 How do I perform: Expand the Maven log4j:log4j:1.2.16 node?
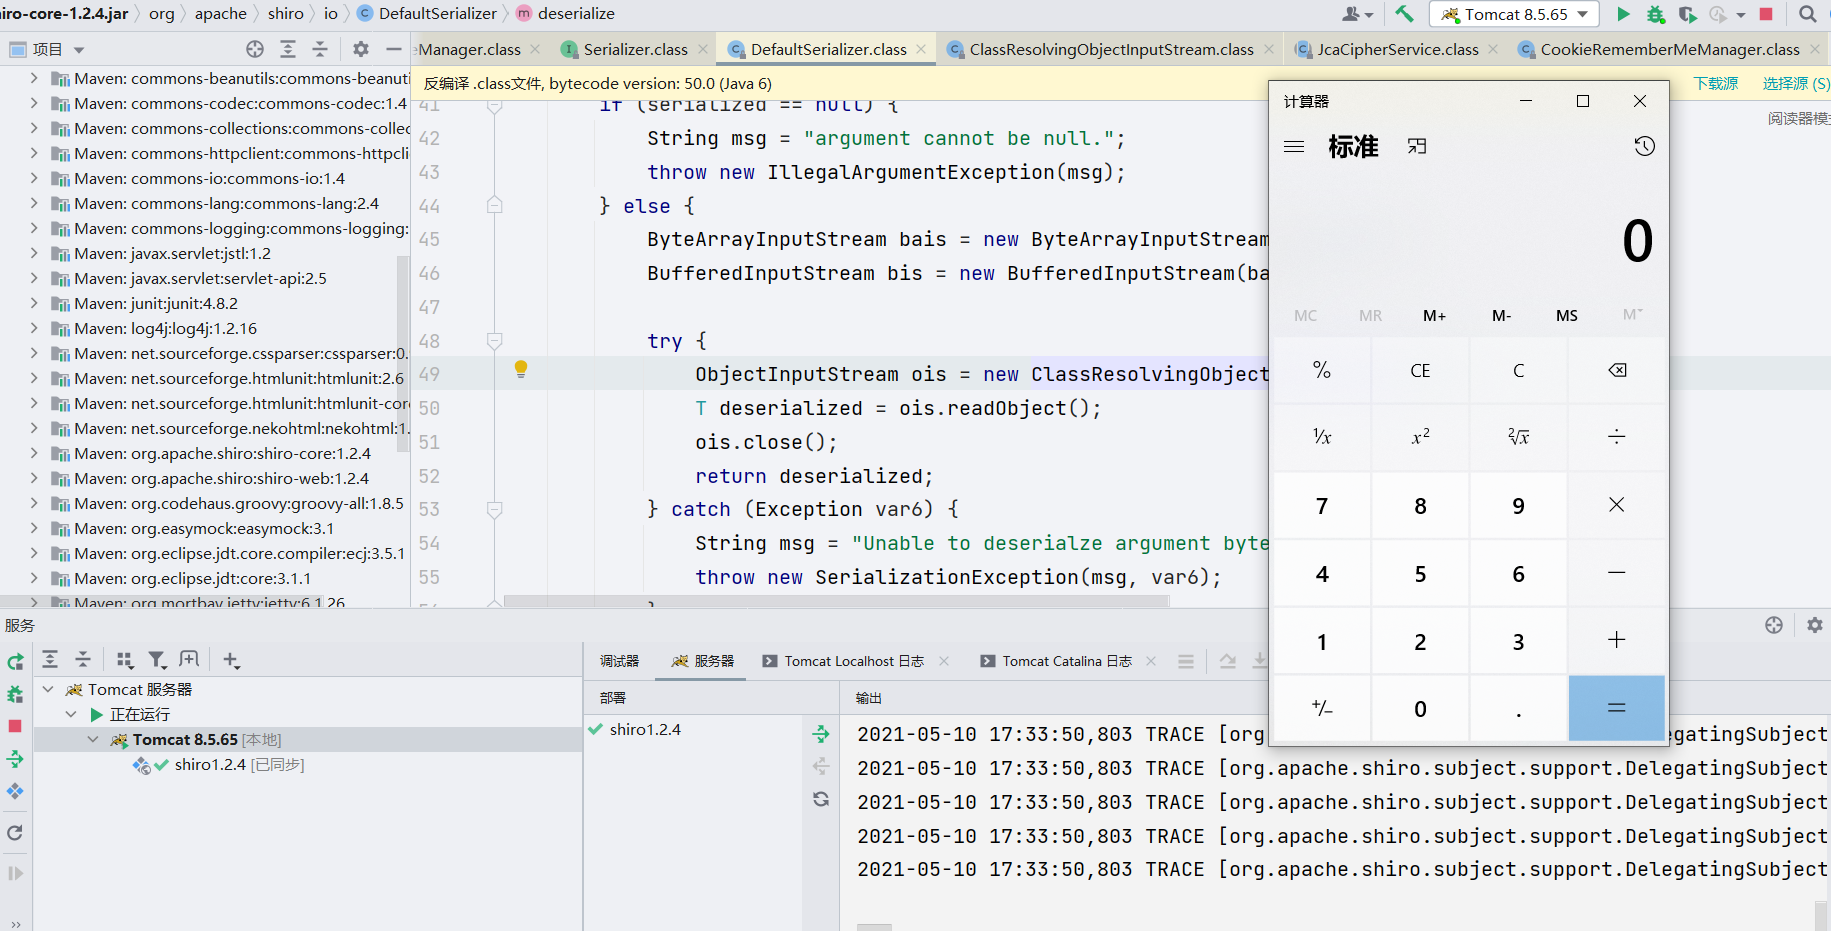pos(34,328)
